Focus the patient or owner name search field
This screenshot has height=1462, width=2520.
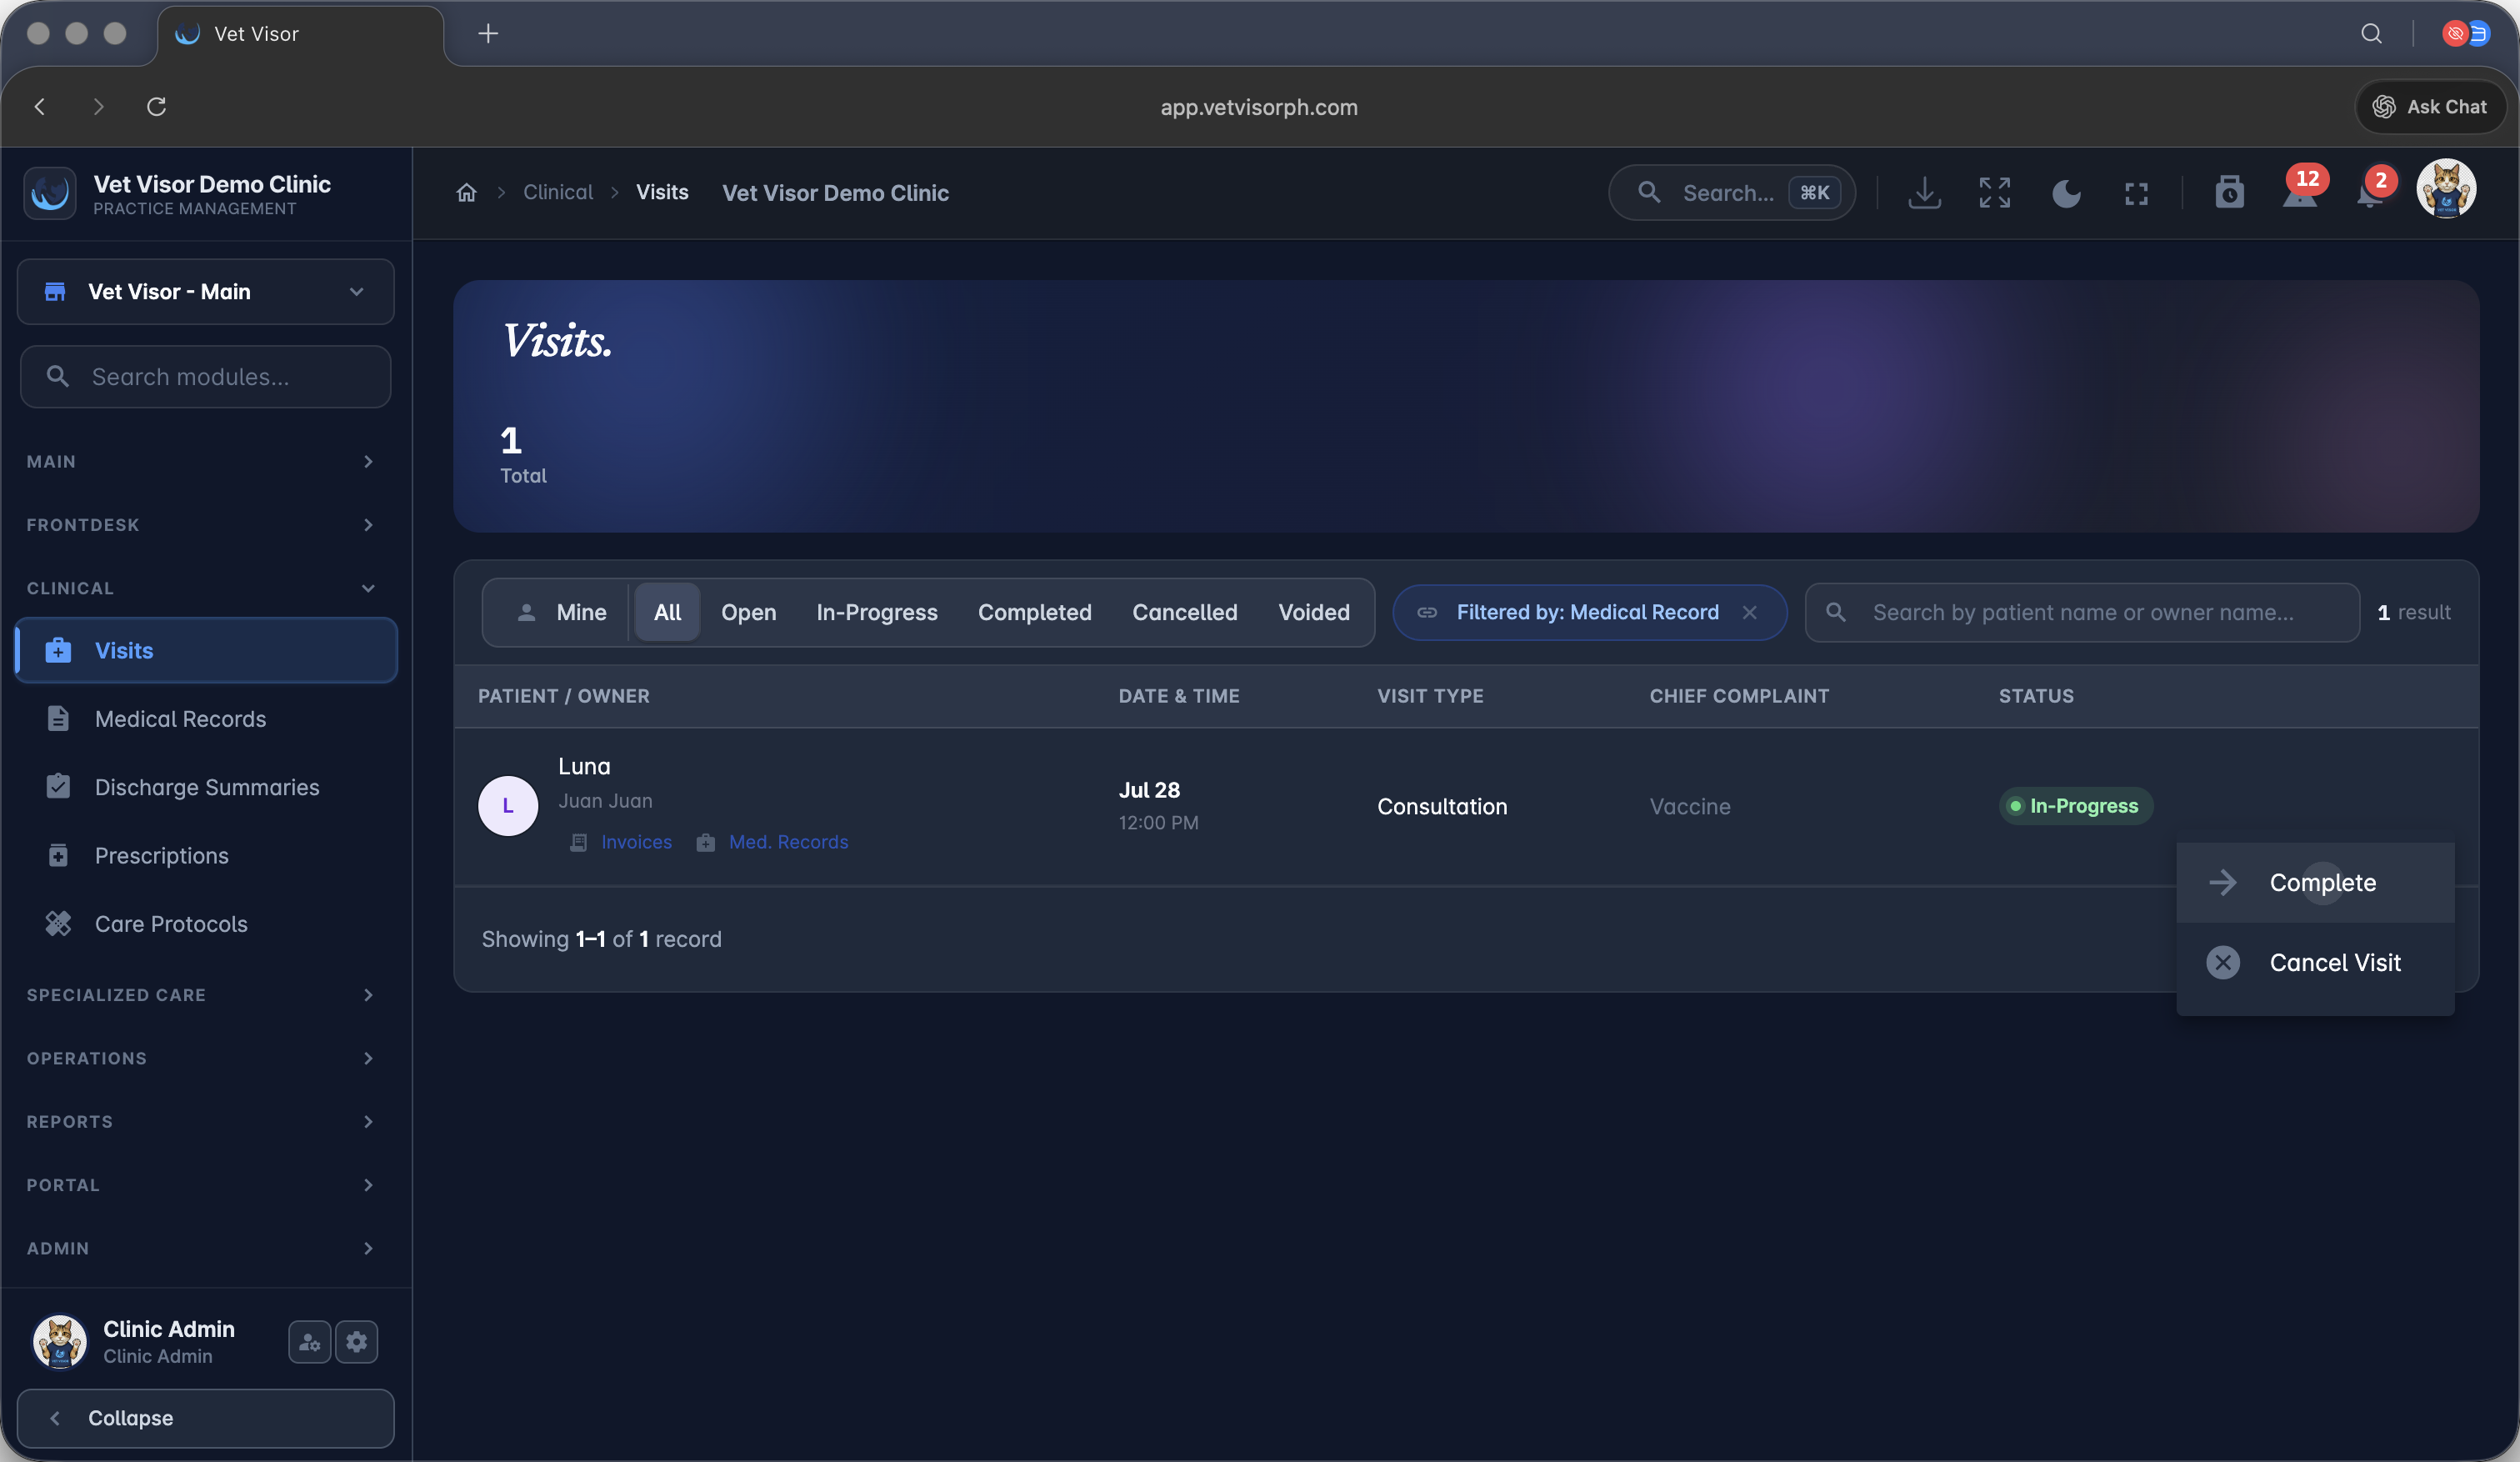[x=2082, y=612]
